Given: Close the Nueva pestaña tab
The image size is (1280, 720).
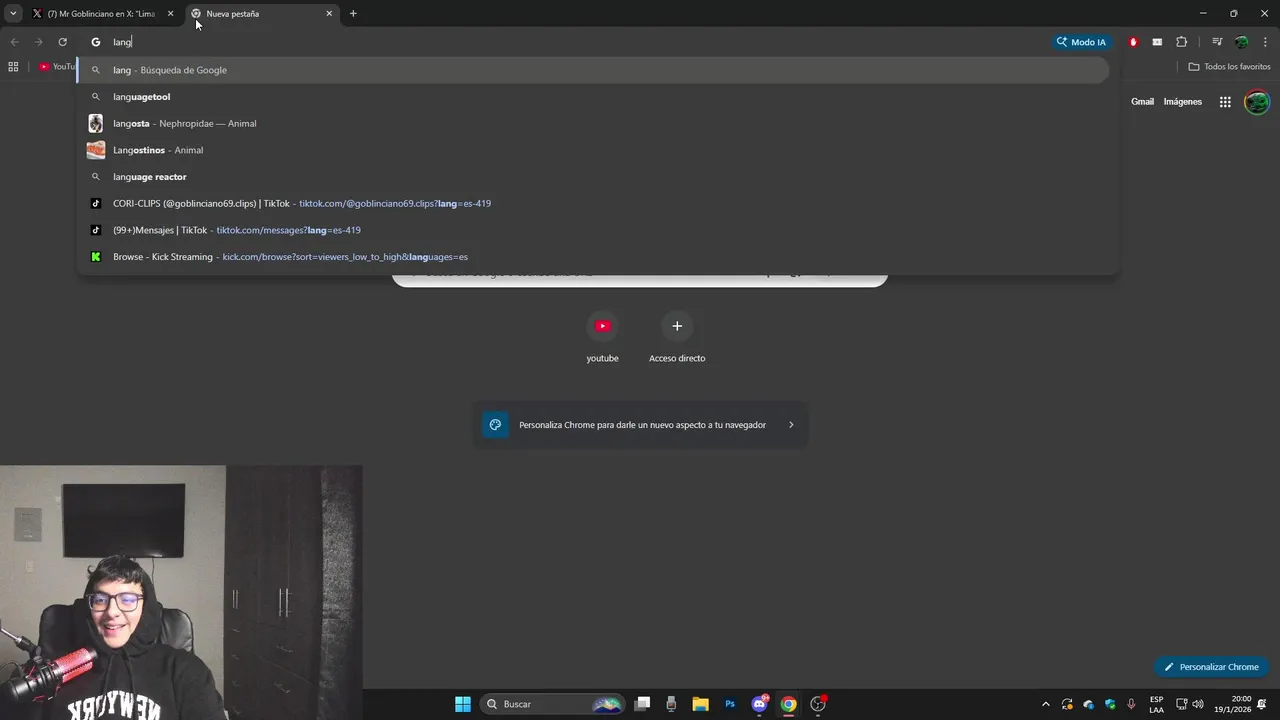Looking at the screenshot, I should coord(329,14).
